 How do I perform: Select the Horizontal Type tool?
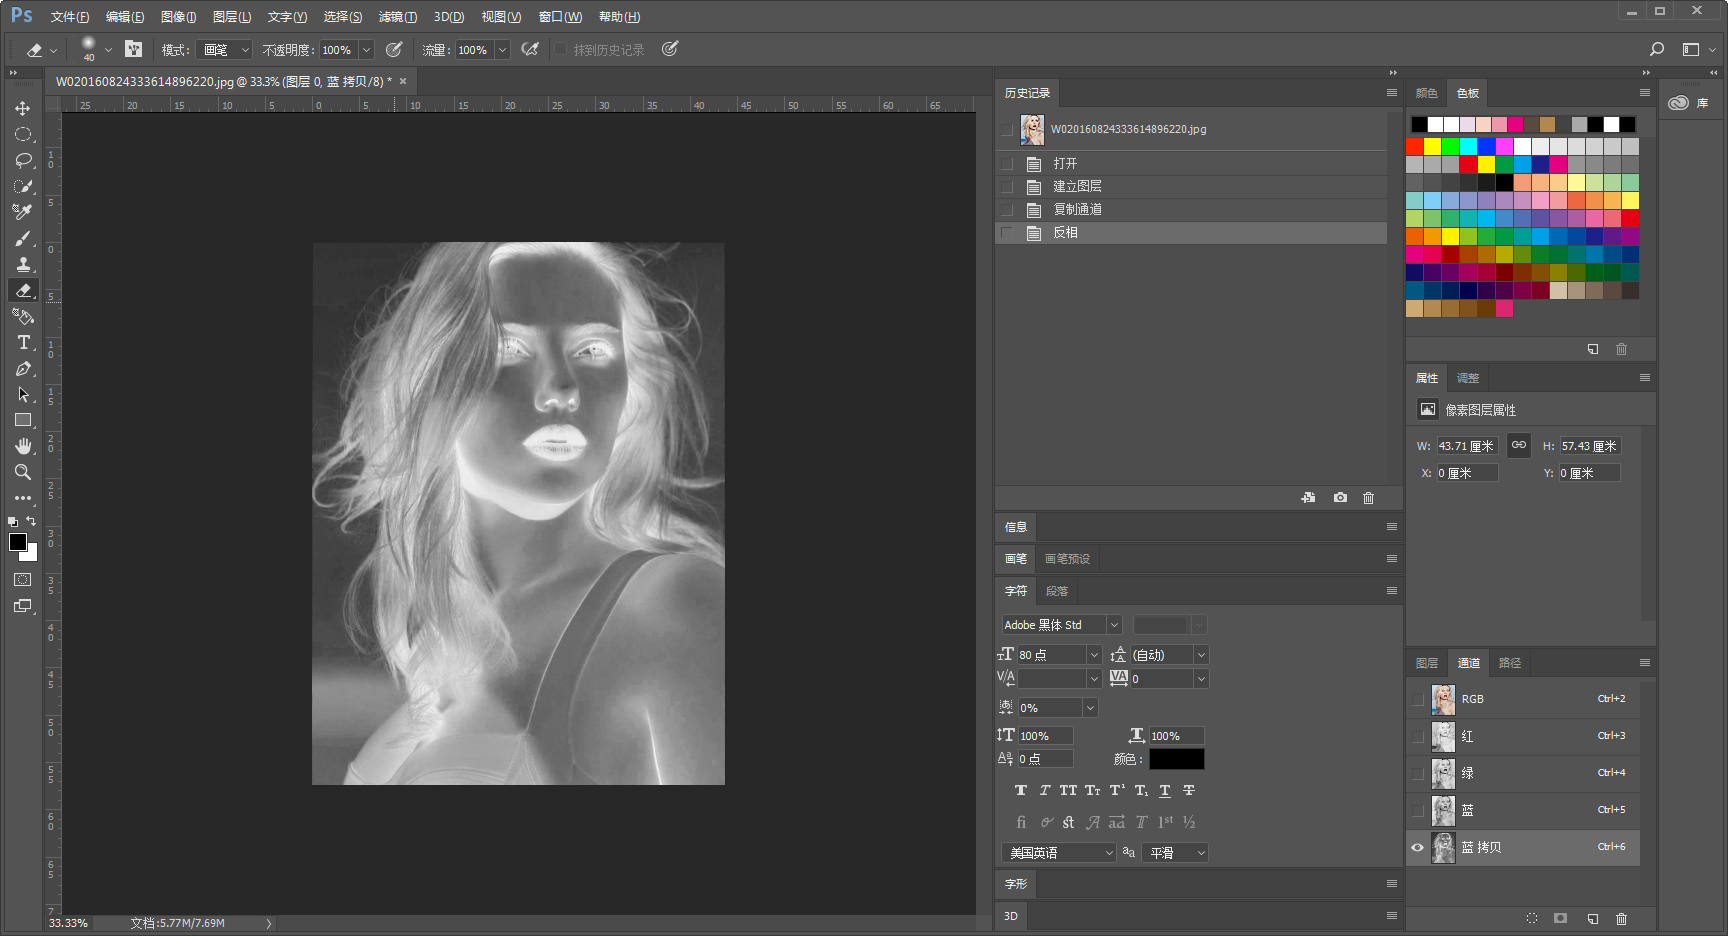[x=23, y=342]
